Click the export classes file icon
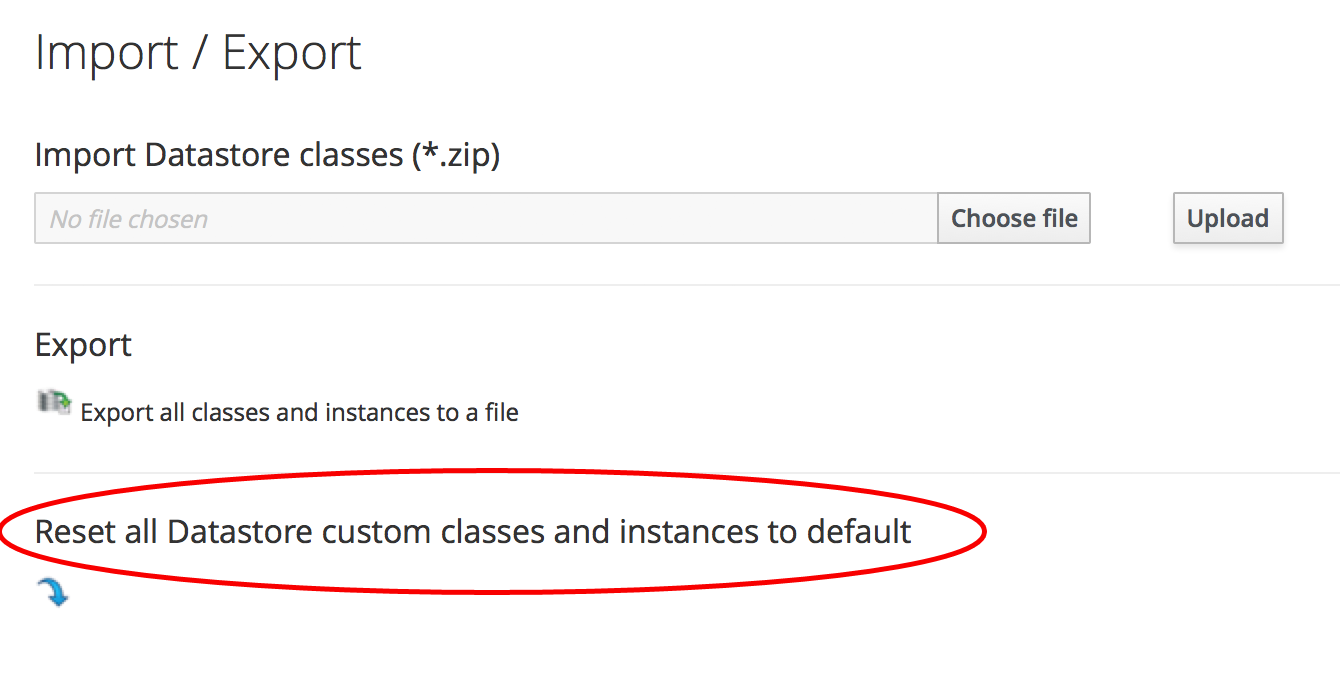Image resolution: width=1340 pixels, height=685 pixels. [x=55, y=403]
